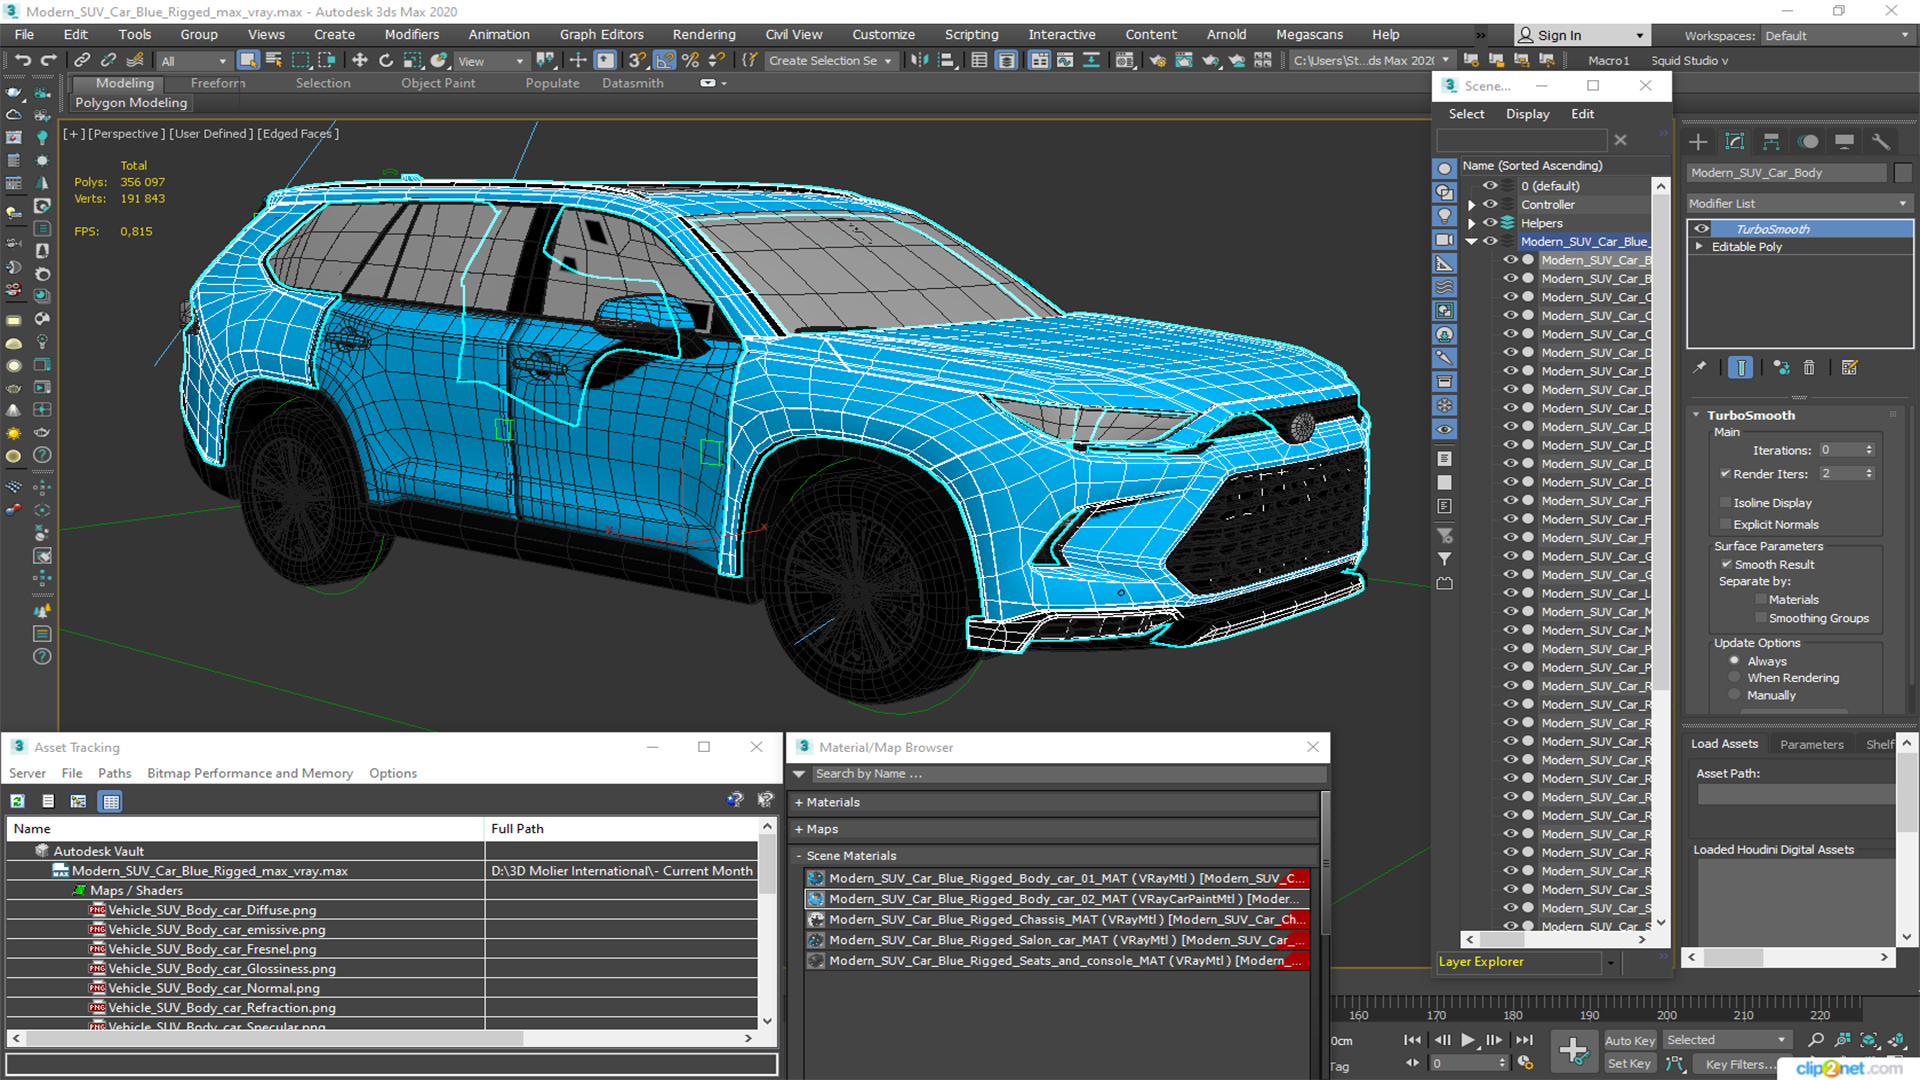Switch to Freeform ribbon tab
1920x1080 pixels.
pyautogui.click(x=218, y=83)
